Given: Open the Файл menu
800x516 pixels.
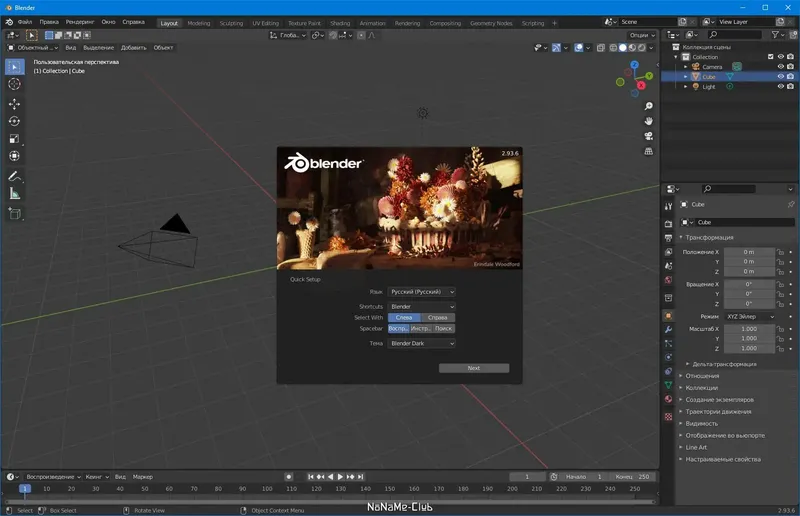Looking at the screenshot, I should click(25, 22).
